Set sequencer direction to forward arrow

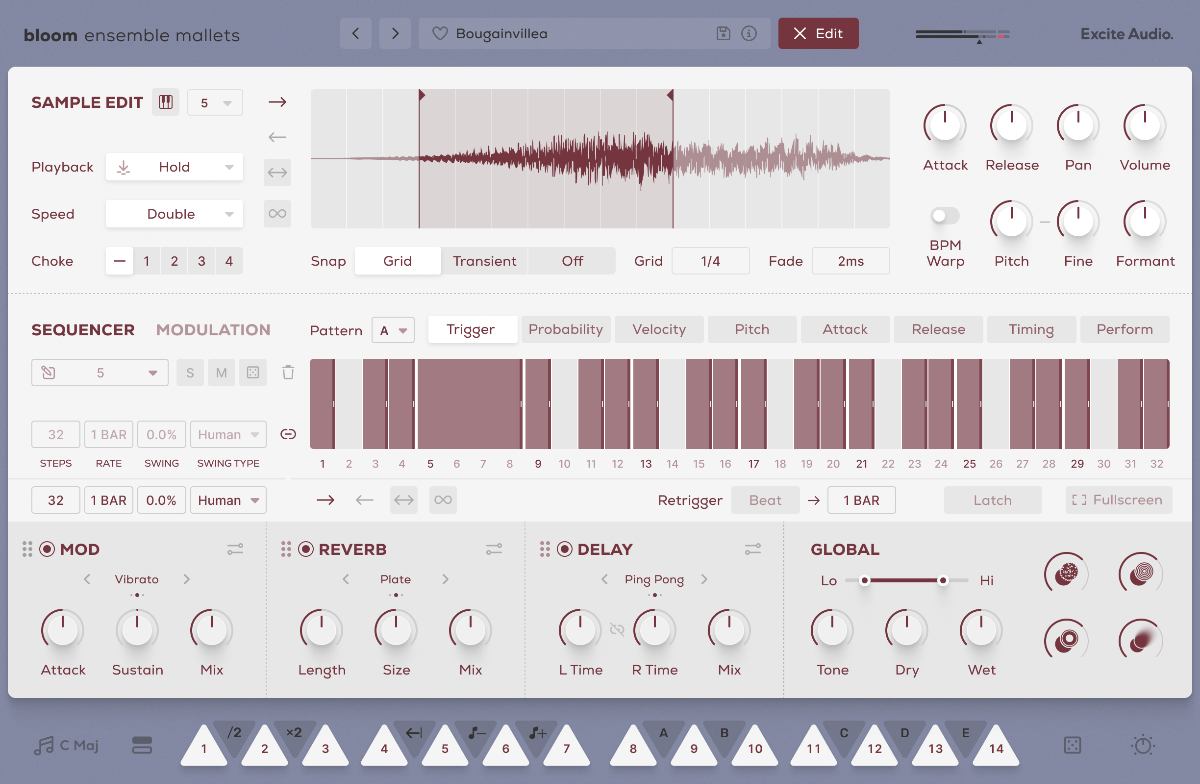click(x=325, y=500)
